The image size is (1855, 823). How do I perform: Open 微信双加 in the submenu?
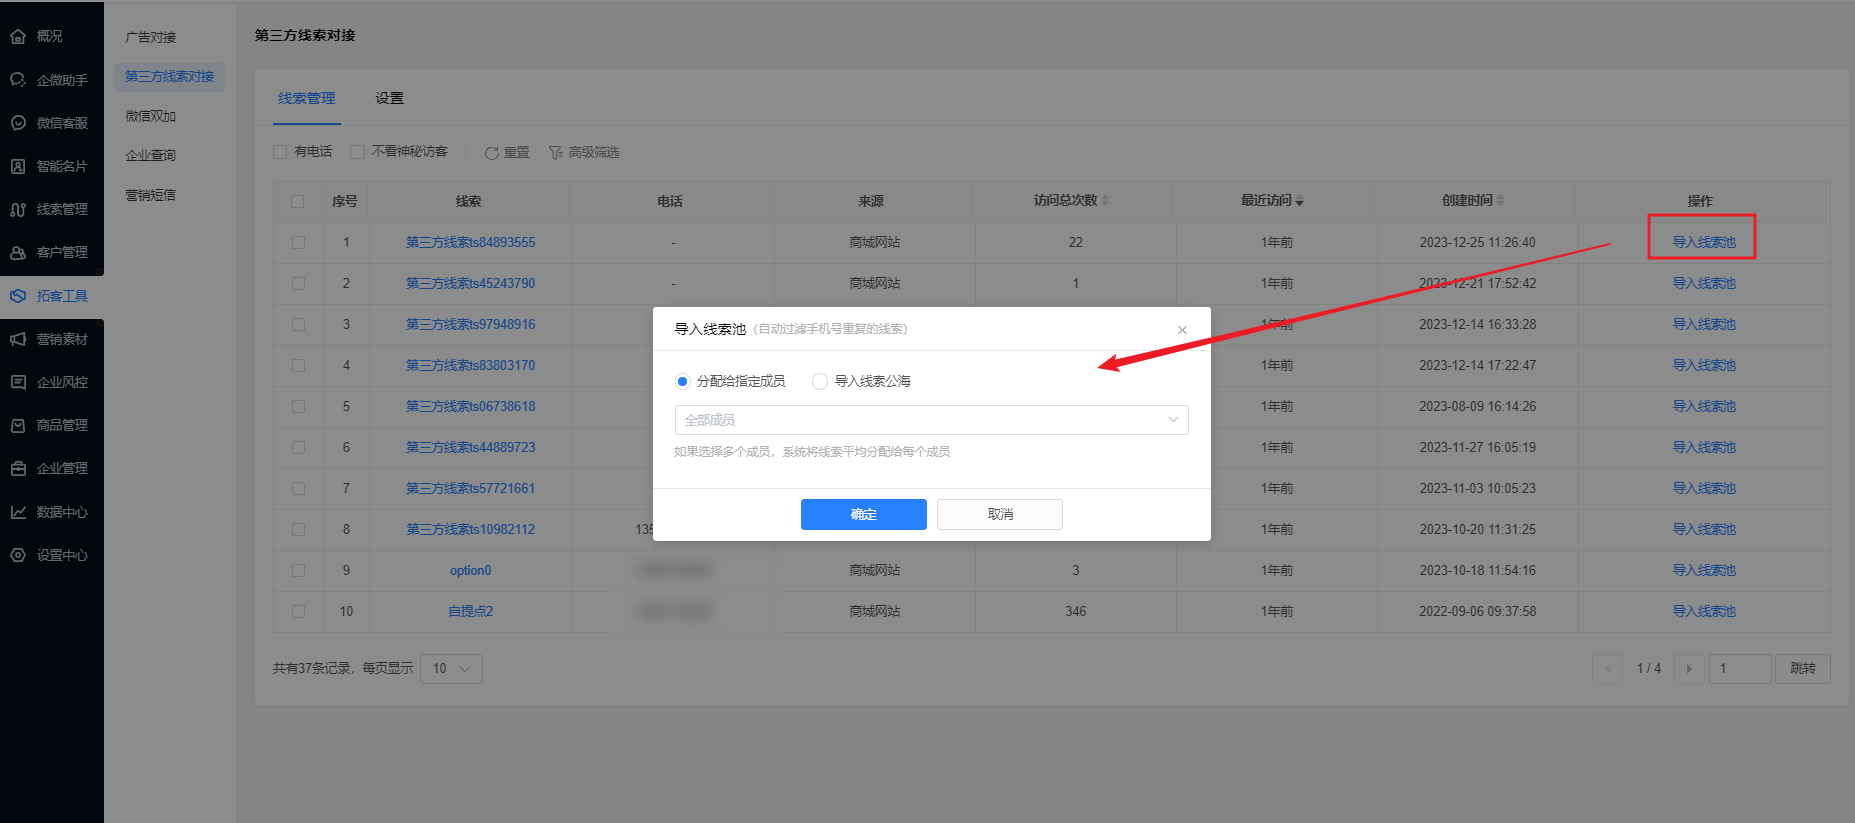pyautogui.click(x=150, y=116)
